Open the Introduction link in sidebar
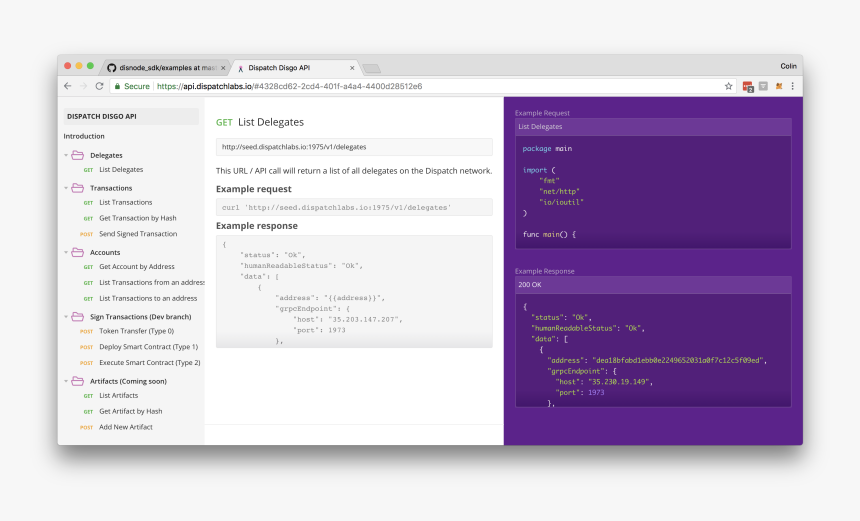This screenshot has height=521, width=860. (x=84, y=136)
